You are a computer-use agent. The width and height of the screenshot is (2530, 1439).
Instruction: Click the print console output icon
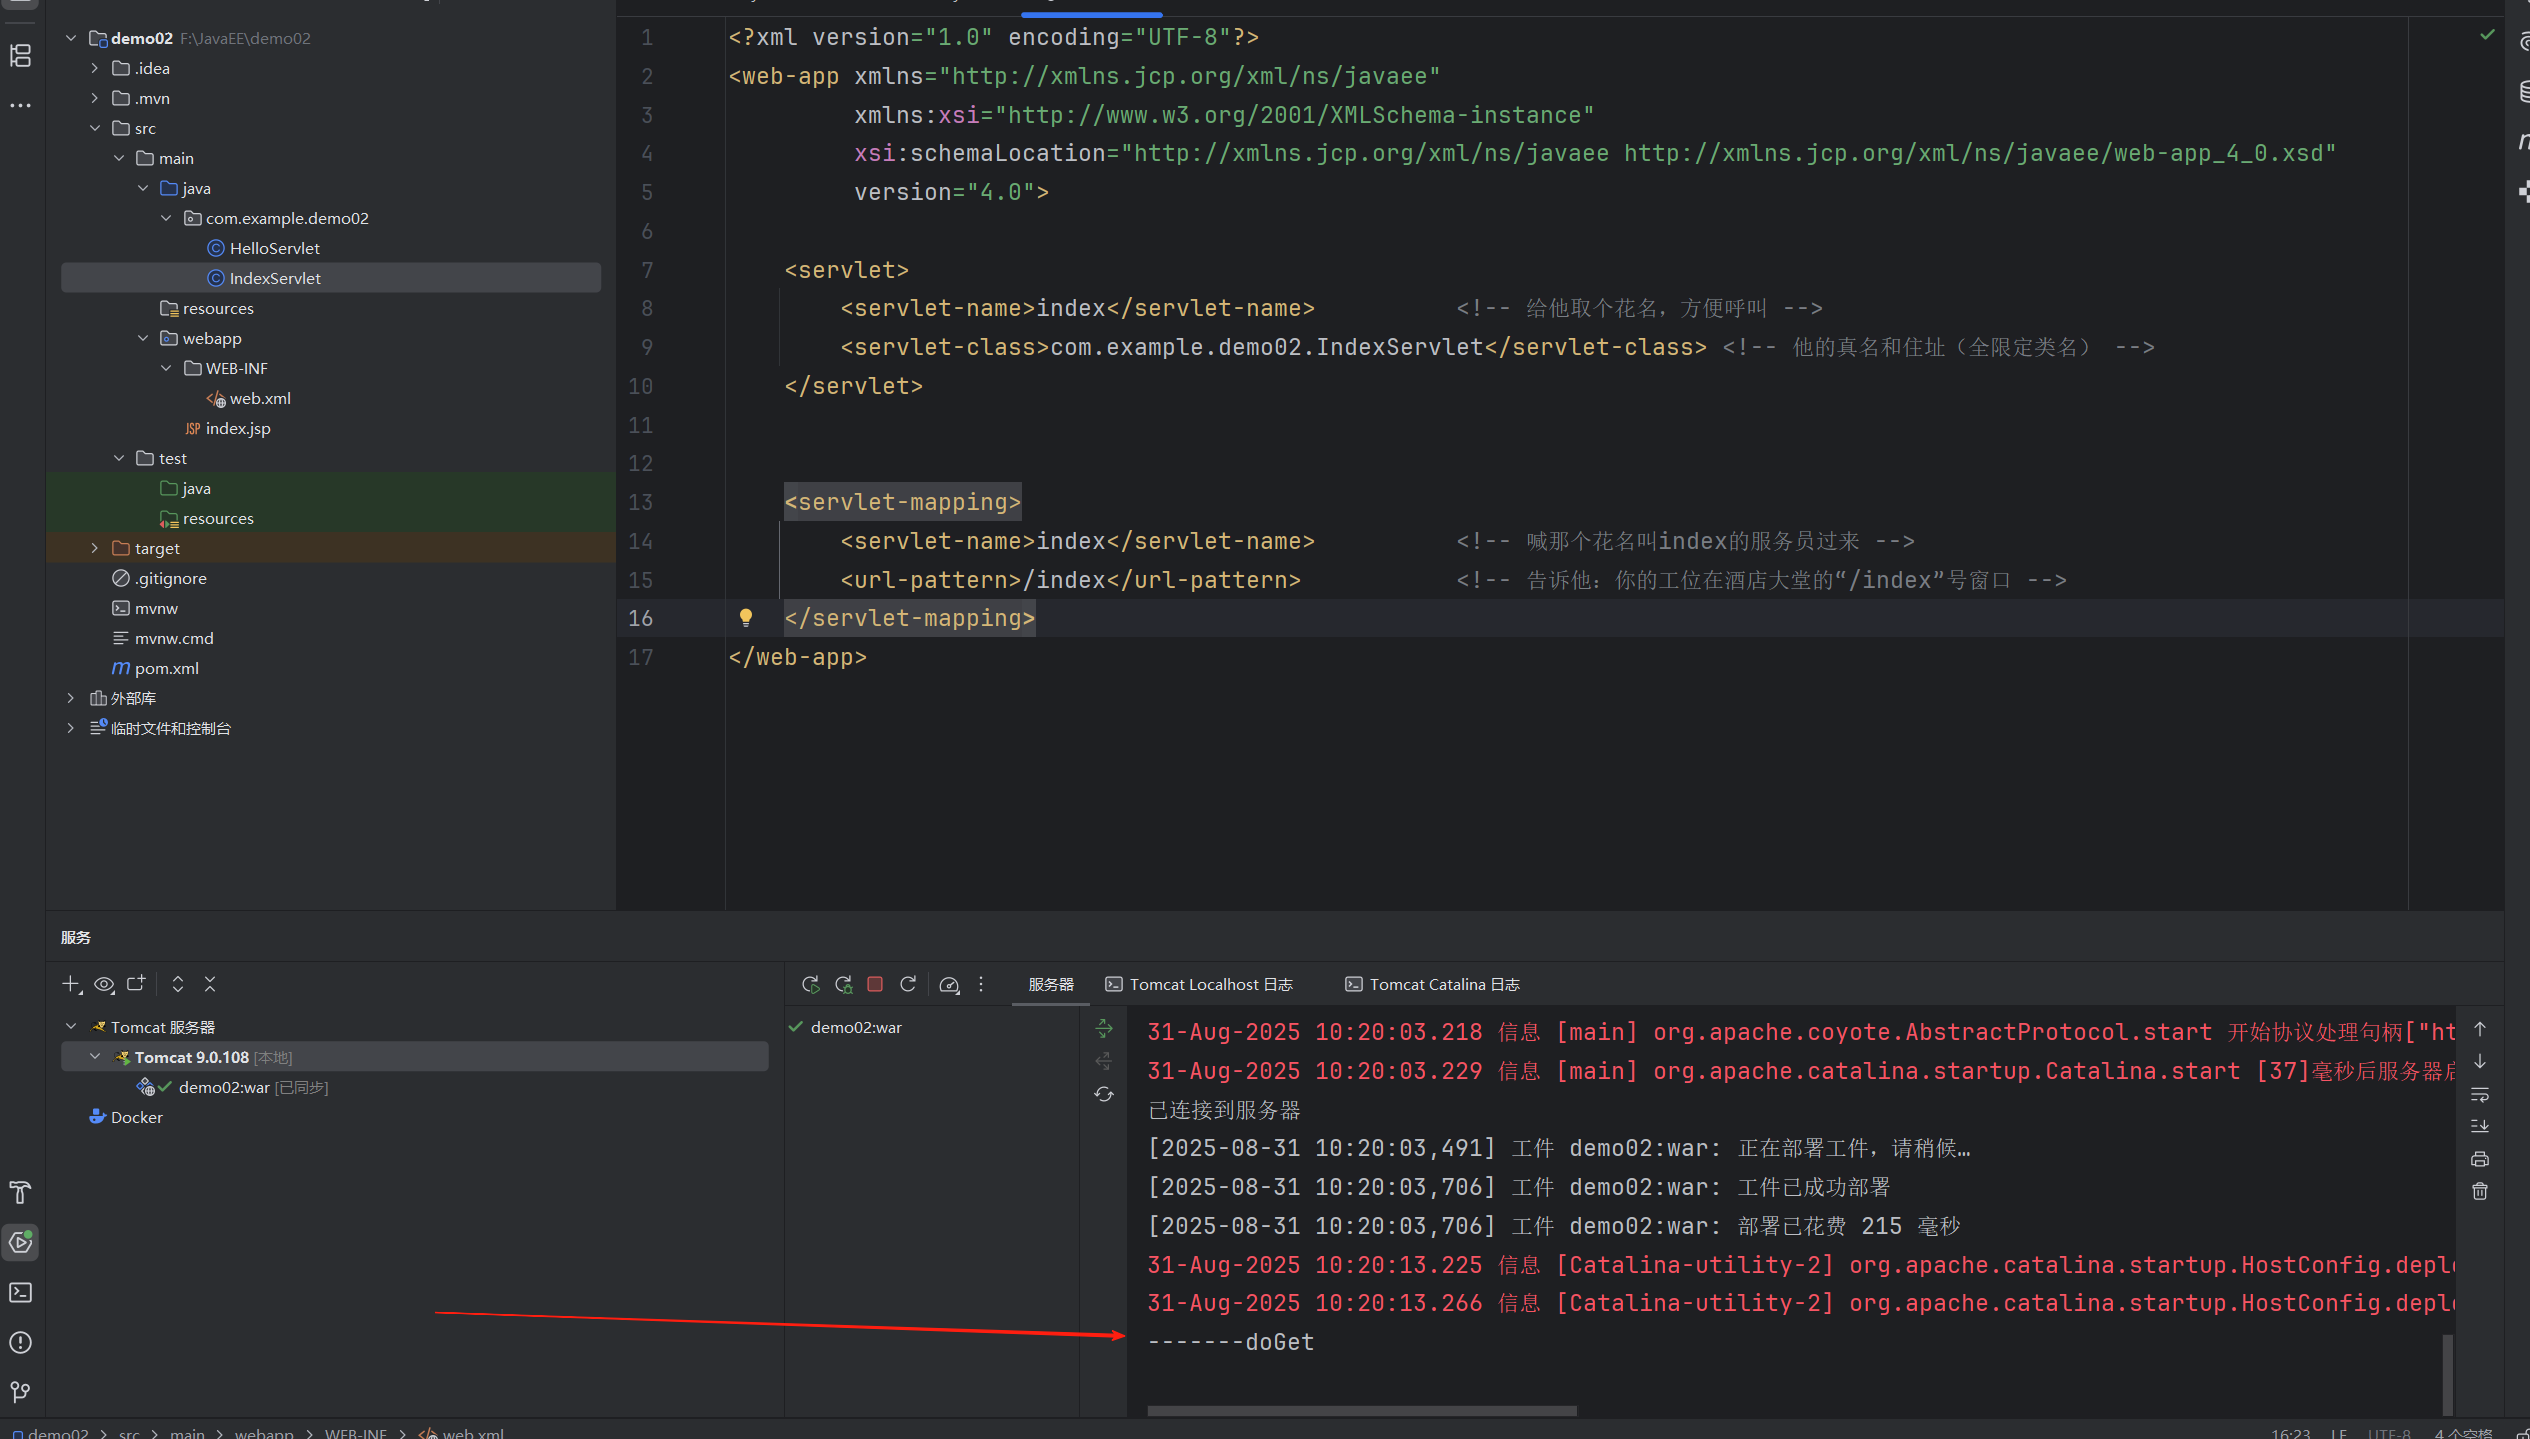pyautogui.click(x=2480, y=1159)
